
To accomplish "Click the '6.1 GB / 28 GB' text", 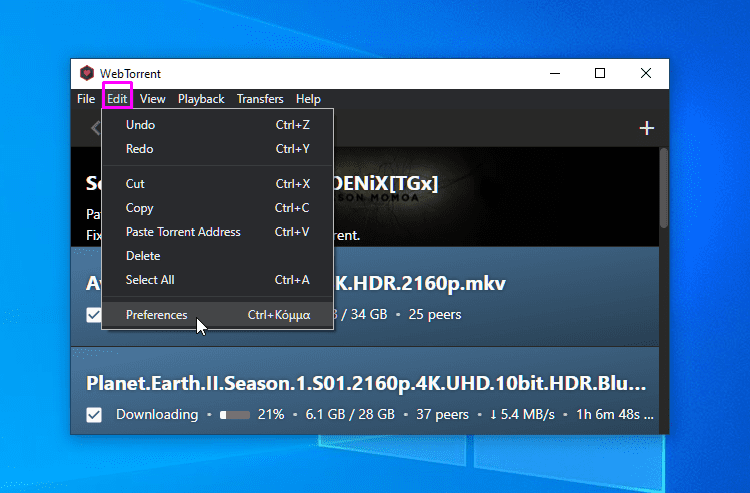I will (x=350, y=415).
